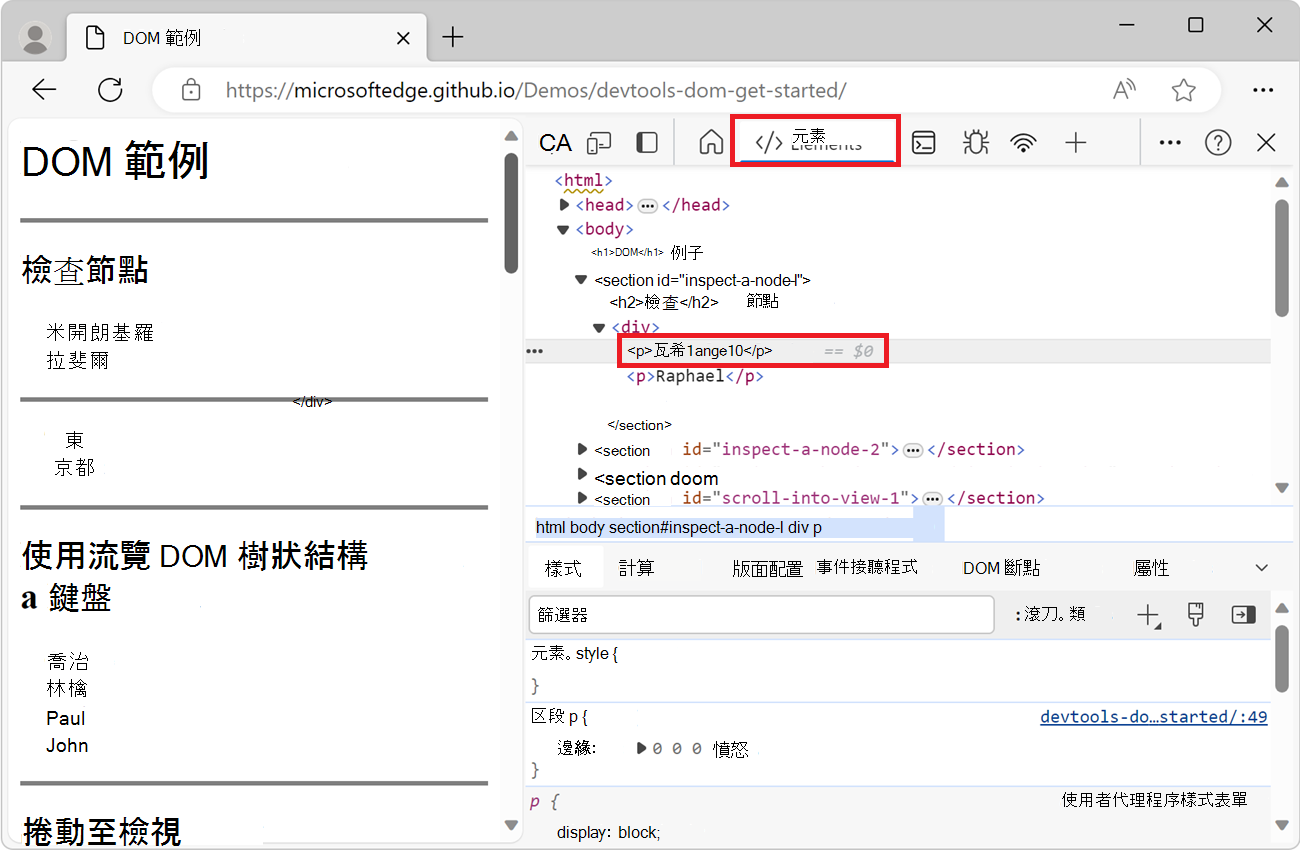This screenshot has width=1300, height=850.
Task: Open actions menu for selected p node
Action: 535,351
